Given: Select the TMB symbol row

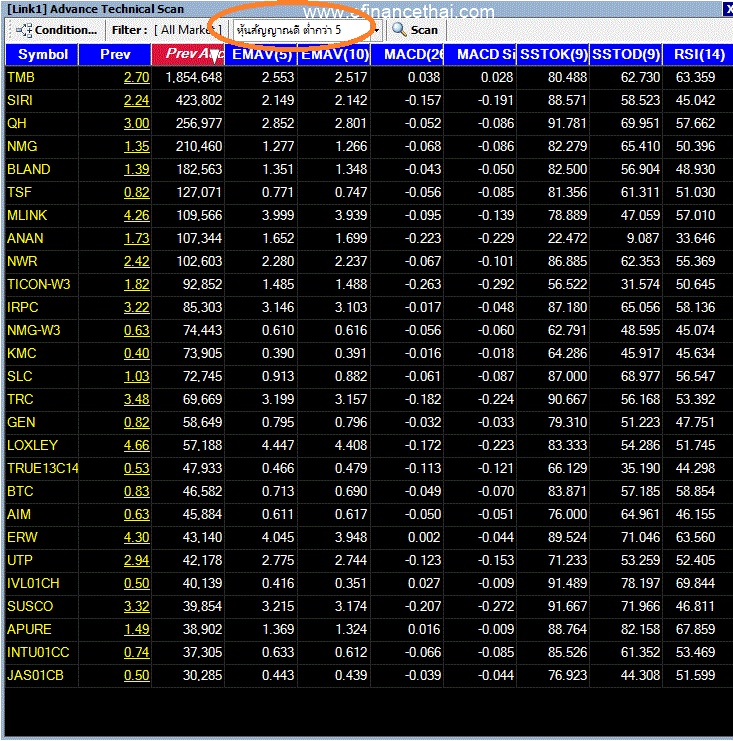Looking at the screenshot, I should (x=21, y=77).
